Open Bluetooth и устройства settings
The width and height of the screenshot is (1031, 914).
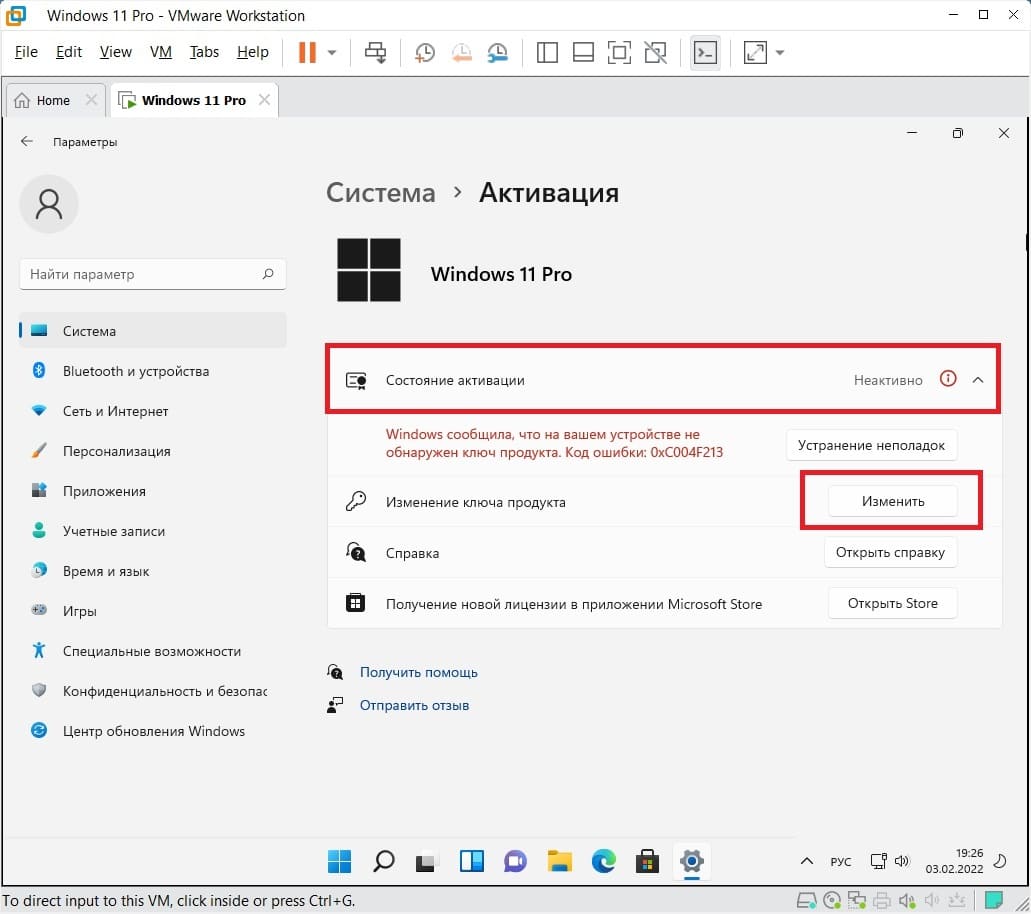tap(153, 371)
